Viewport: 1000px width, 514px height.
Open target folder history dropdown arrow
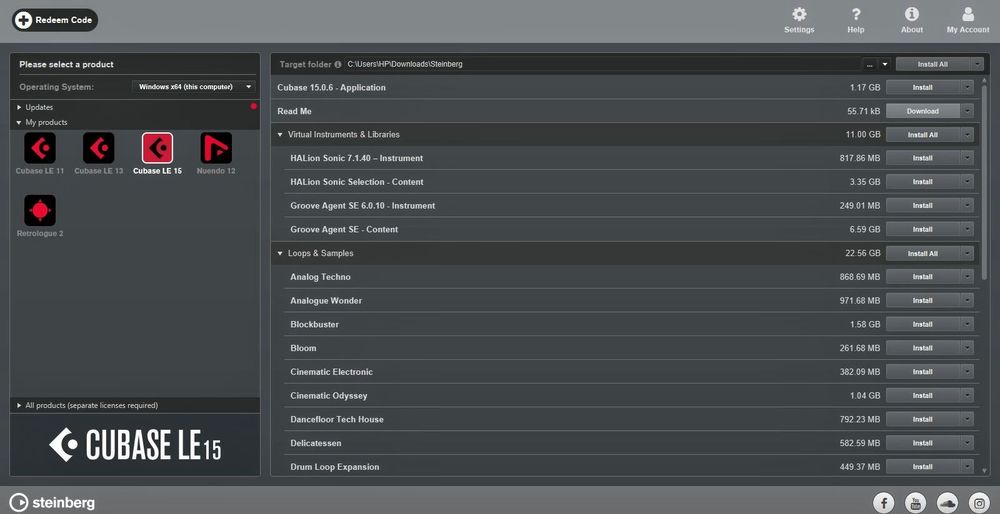[x=885, y=64]
